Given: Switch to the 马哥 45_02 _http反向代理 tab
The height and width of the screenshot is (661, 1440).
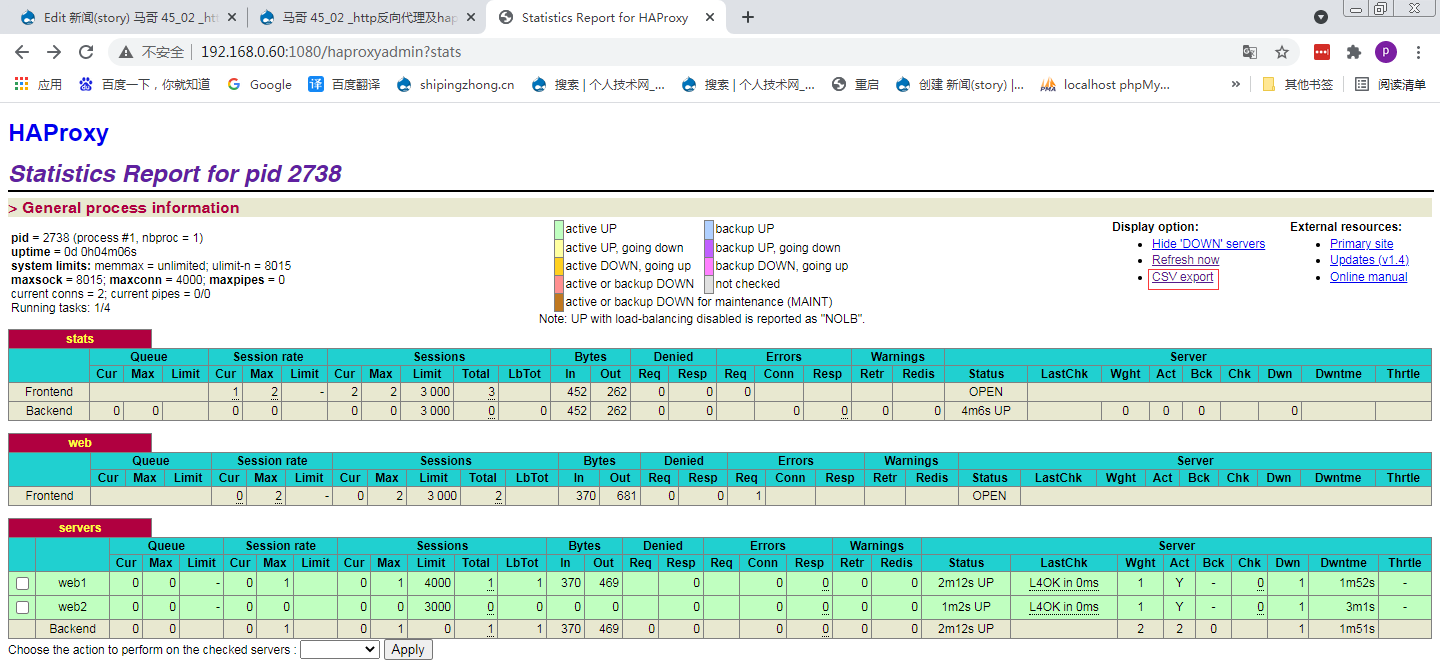Looking at the screenshot, I should [366, 17].
